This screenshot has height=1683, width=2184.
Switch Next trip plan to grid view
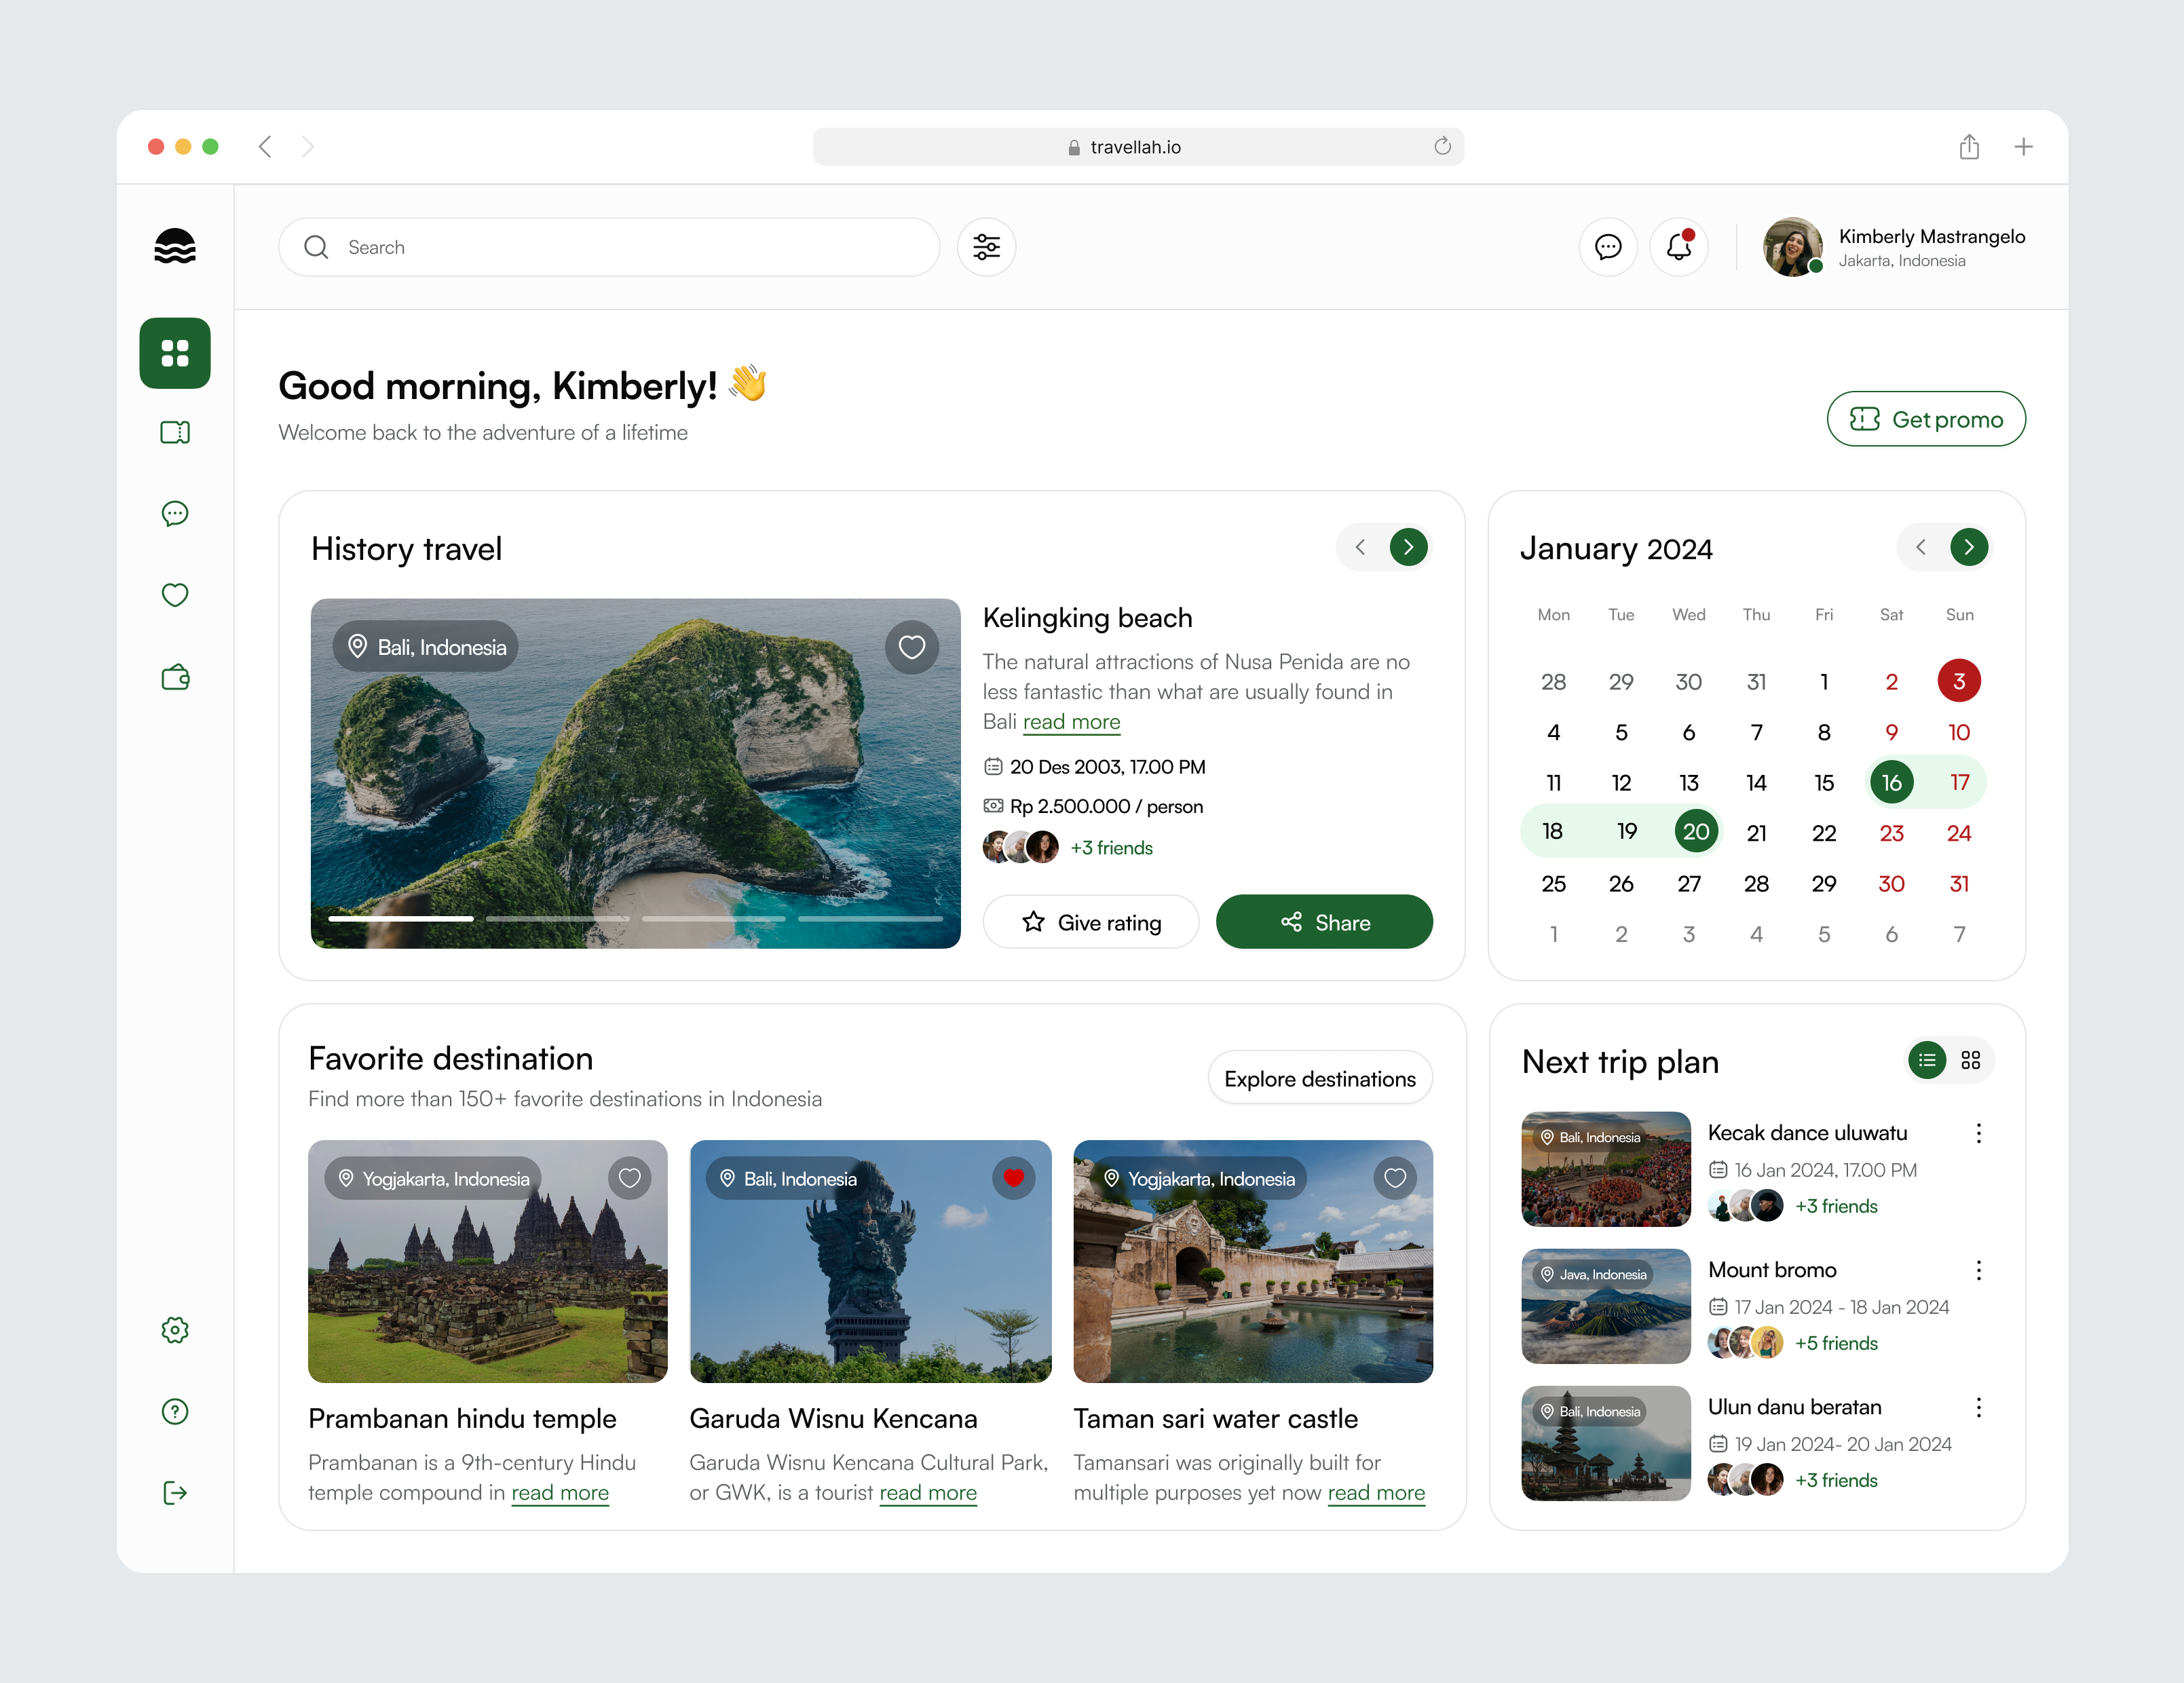1972,1060
